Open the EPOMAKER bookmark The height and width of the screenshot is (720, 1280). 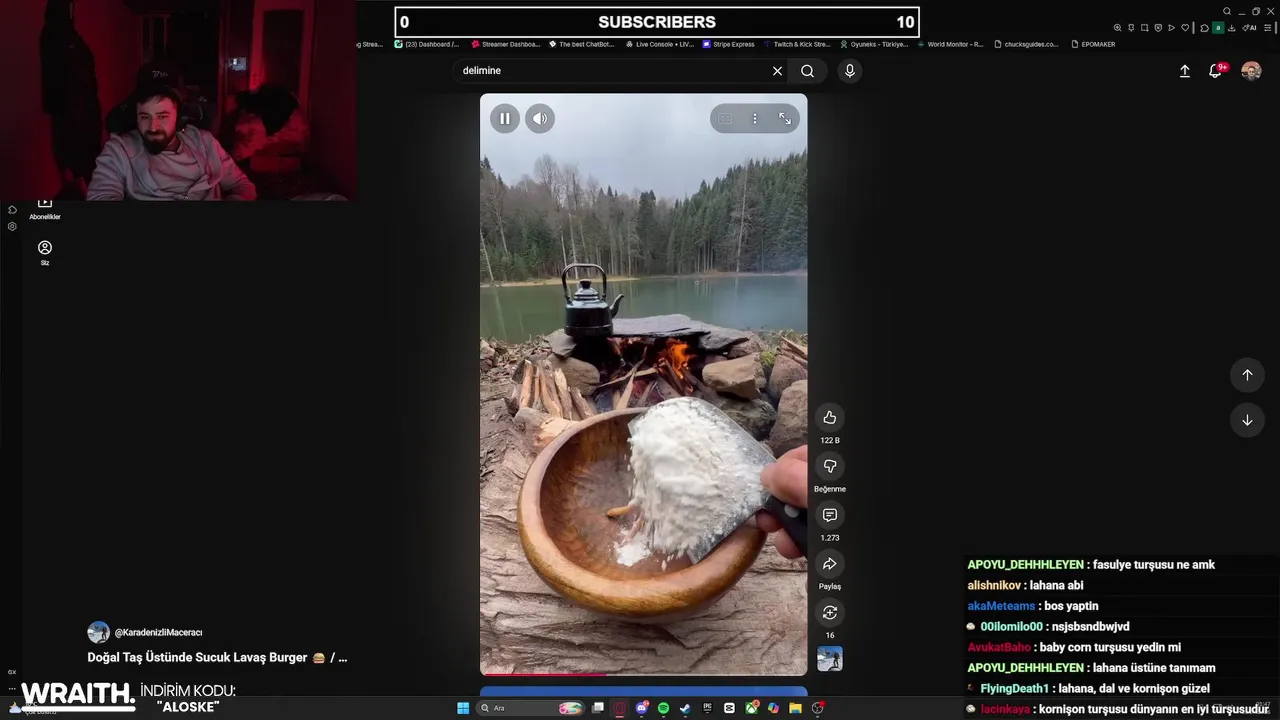(x=1092, y=44)
